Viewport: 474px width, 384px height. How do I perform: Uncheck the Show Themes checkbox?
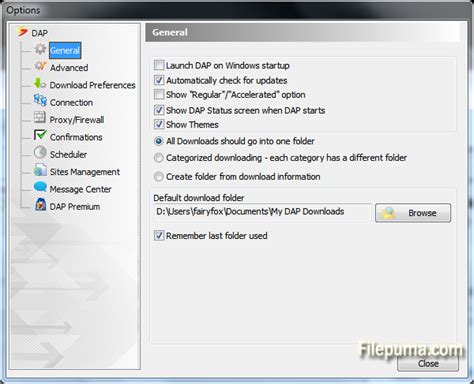tap(159, 124)
